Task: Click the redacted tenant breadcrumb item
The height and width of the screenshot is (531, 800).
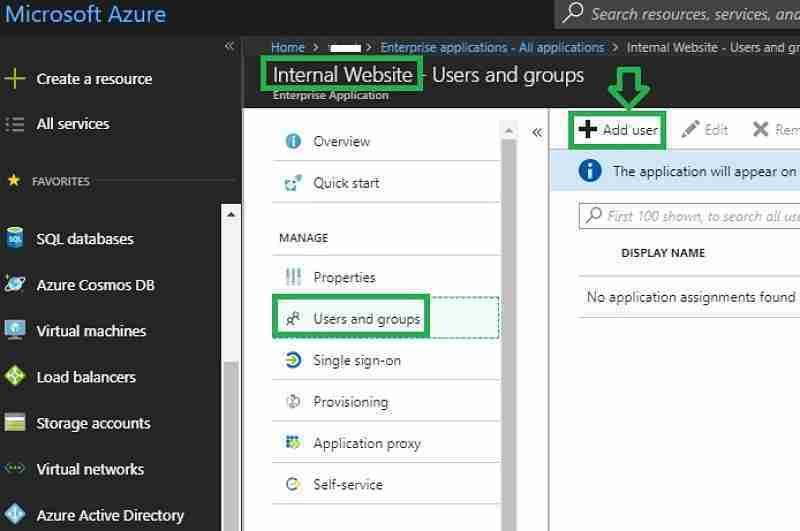Action: [x=345, y=48]
